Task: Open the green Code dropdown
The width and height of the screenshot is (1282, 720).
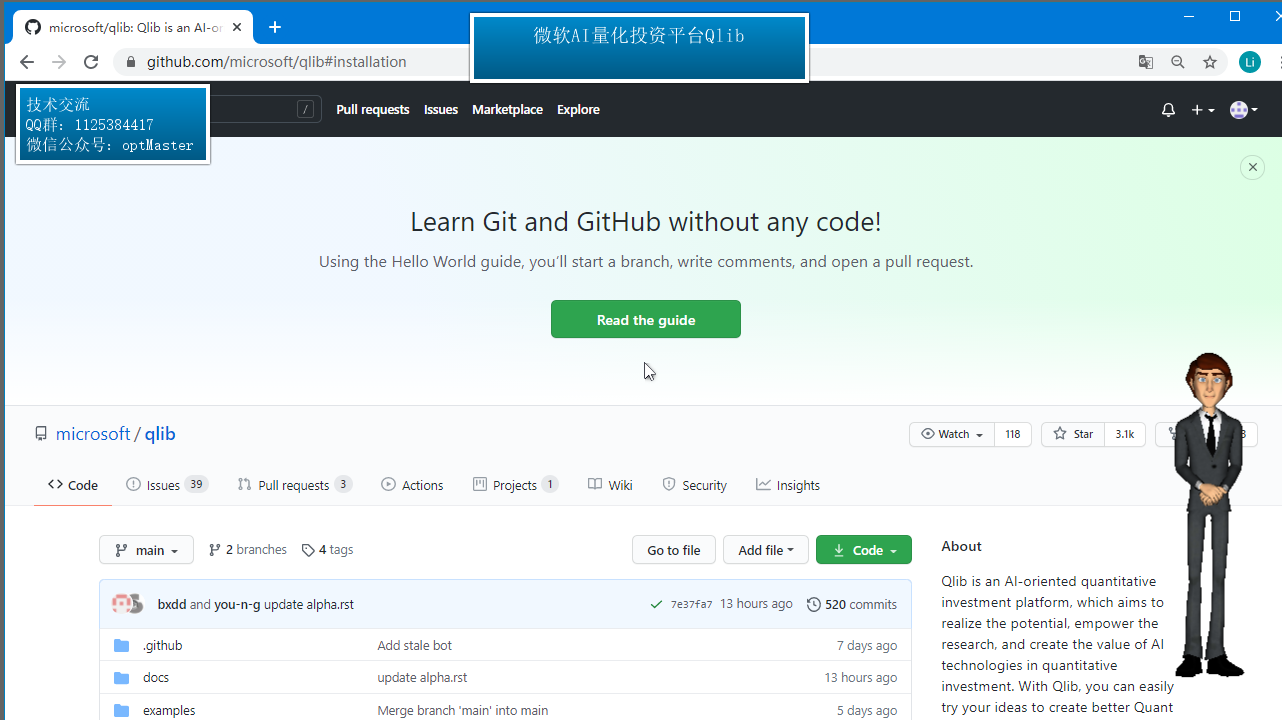Action: point(863,549)
